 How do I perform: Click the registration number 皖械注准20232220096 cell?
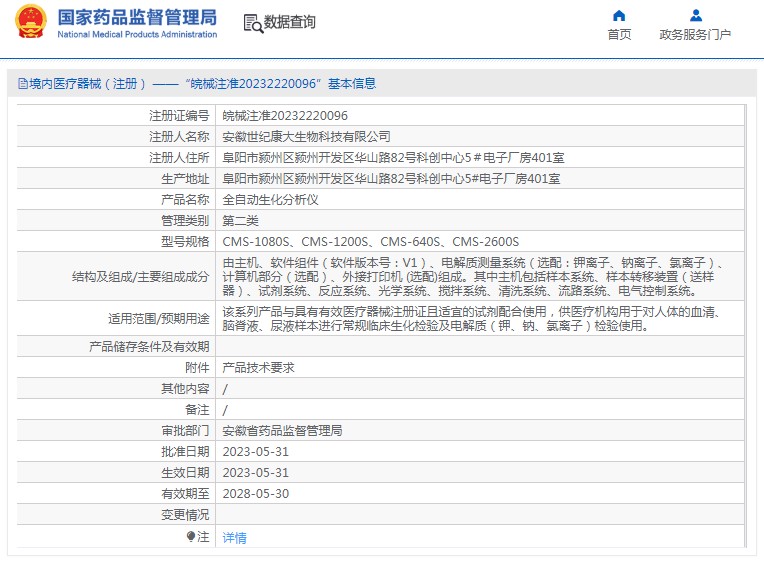[285, 116]
